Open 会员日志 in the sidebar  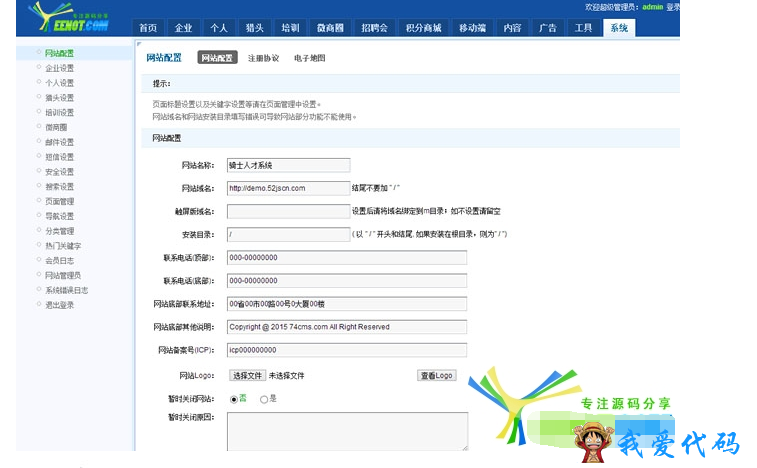[59, 261]
